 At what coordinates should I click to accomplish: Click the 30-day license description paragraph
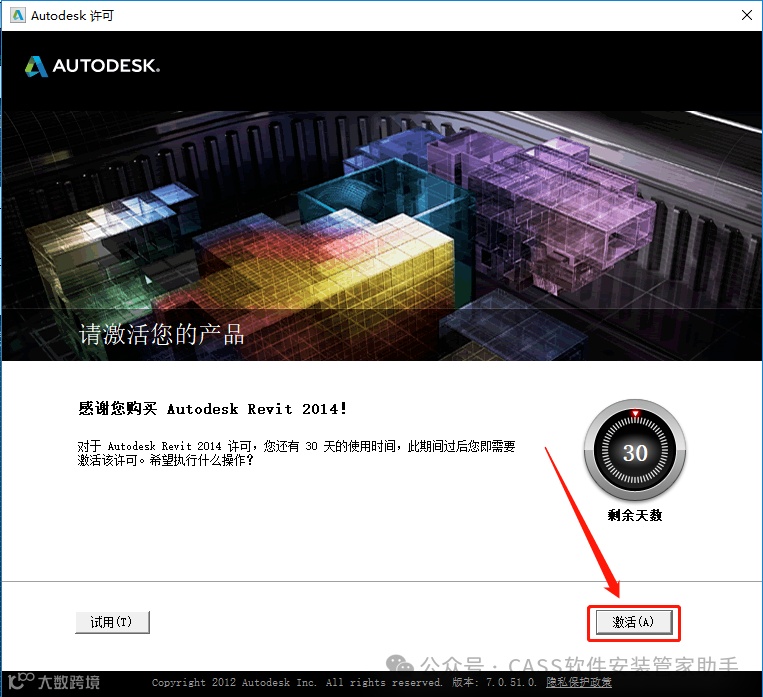click(296, 453)
